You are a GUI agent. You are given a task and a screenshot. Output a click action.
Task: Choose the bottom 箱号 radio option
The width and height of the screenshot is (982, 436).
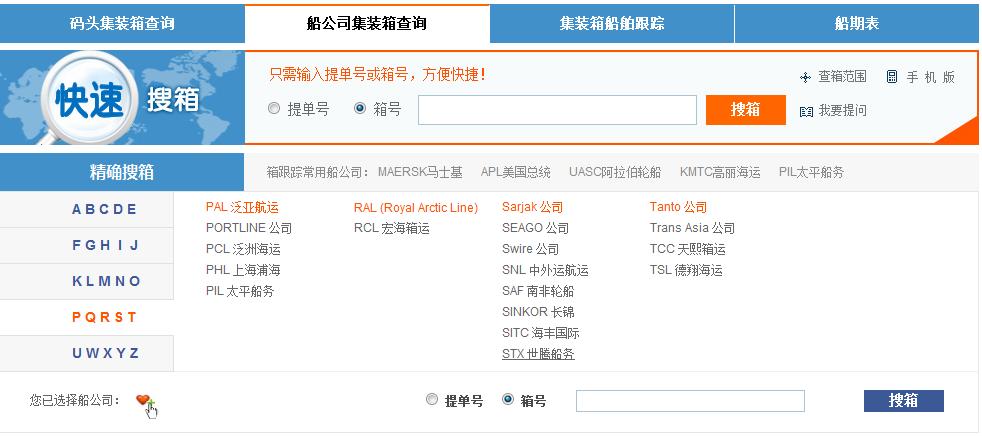(508, 400)
